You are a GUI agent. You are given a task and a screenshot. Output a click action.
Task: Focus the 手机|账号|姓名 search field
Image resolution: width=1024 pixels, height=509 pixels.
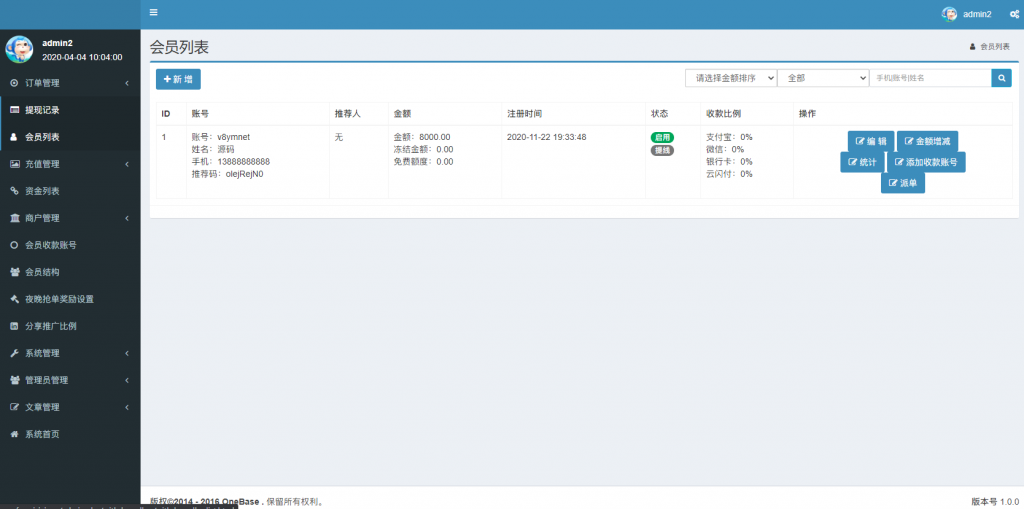tap(929, 78)
